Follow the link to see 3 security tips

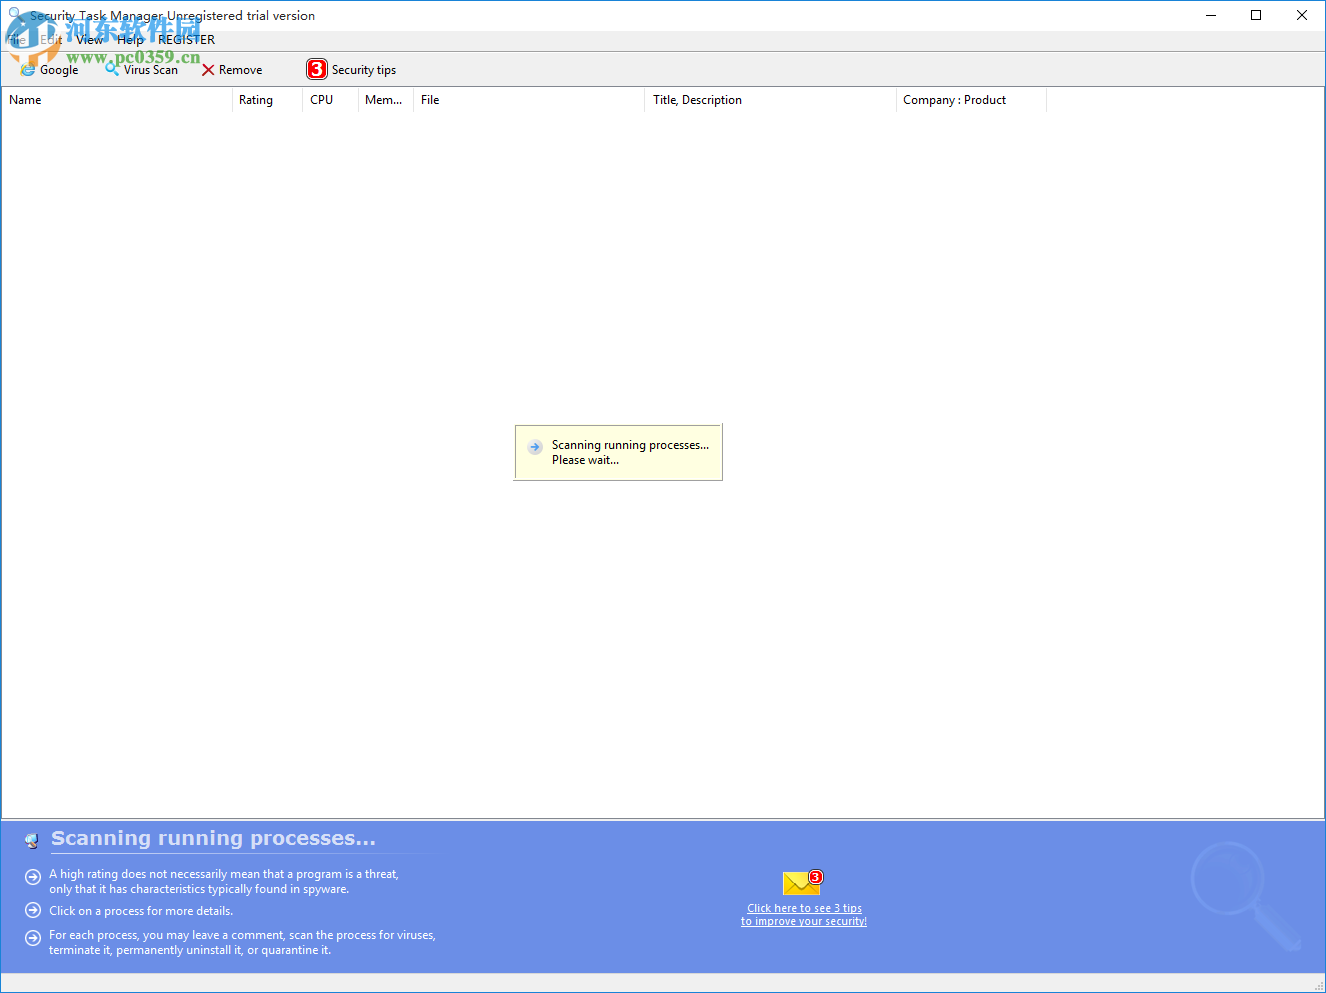point(804,914)
